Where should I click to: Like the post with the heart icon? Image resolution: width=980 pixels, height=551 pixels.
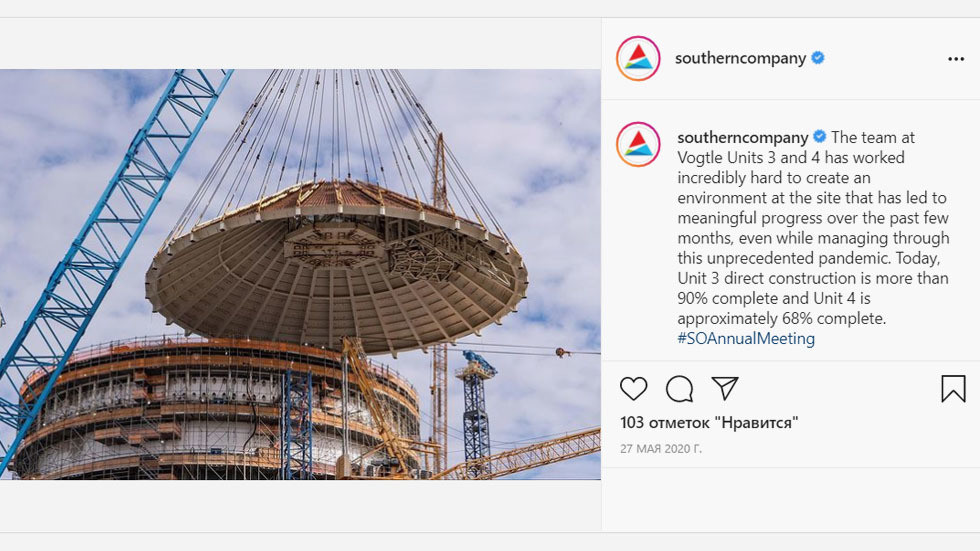633,389
